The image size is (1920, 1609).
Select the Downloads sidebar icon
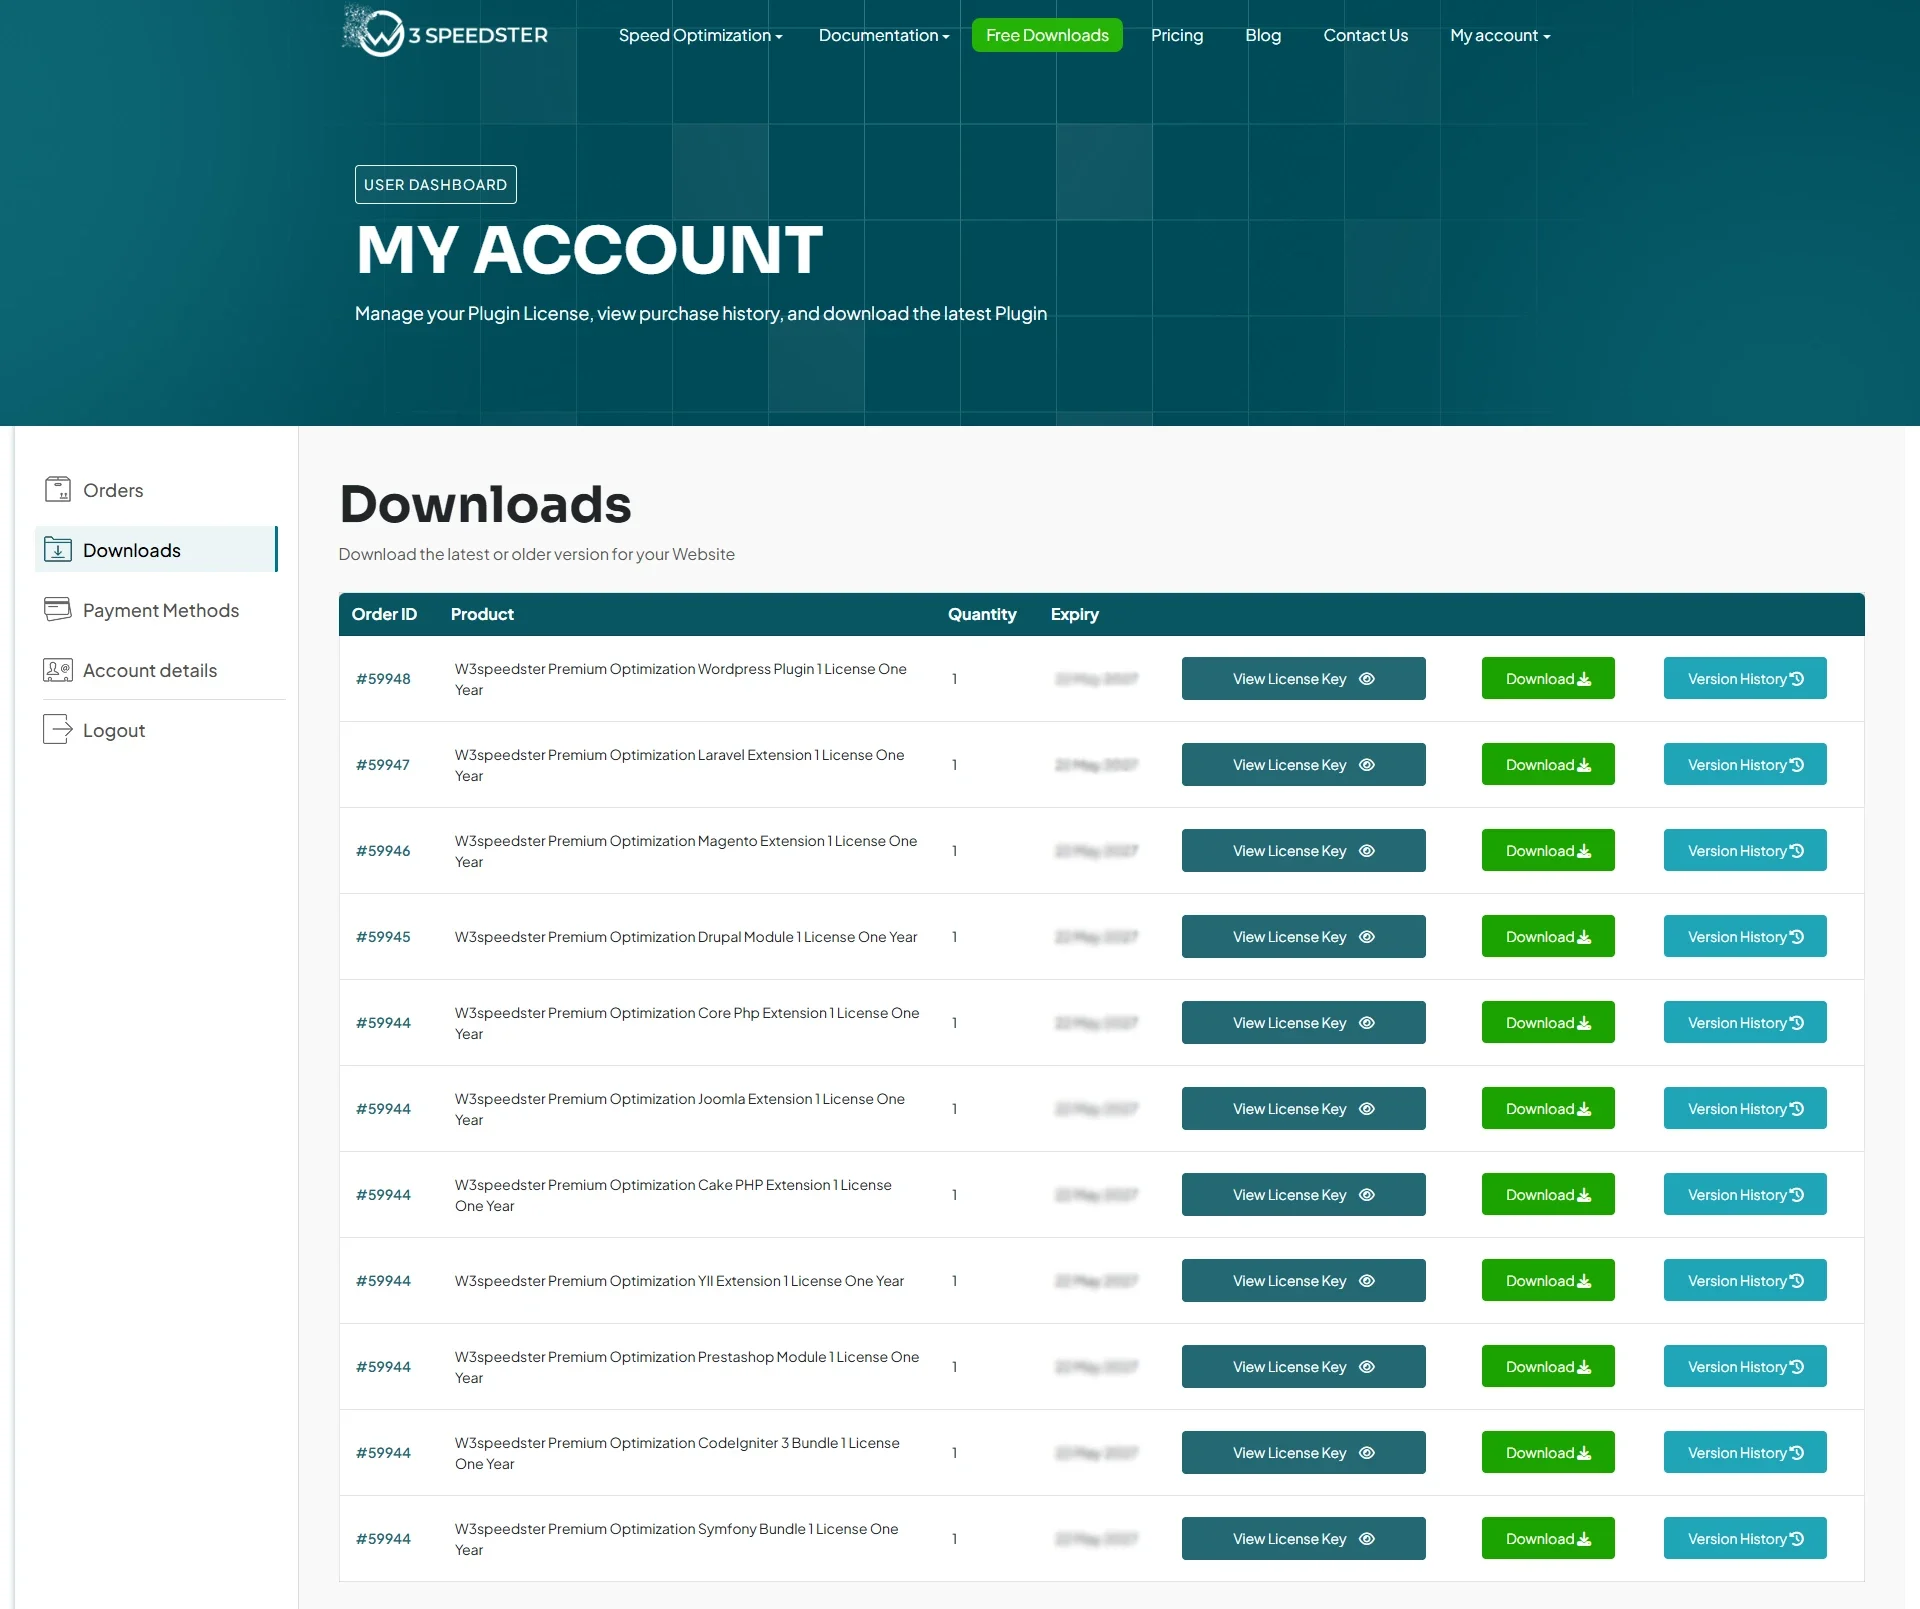tap(58, 549)
